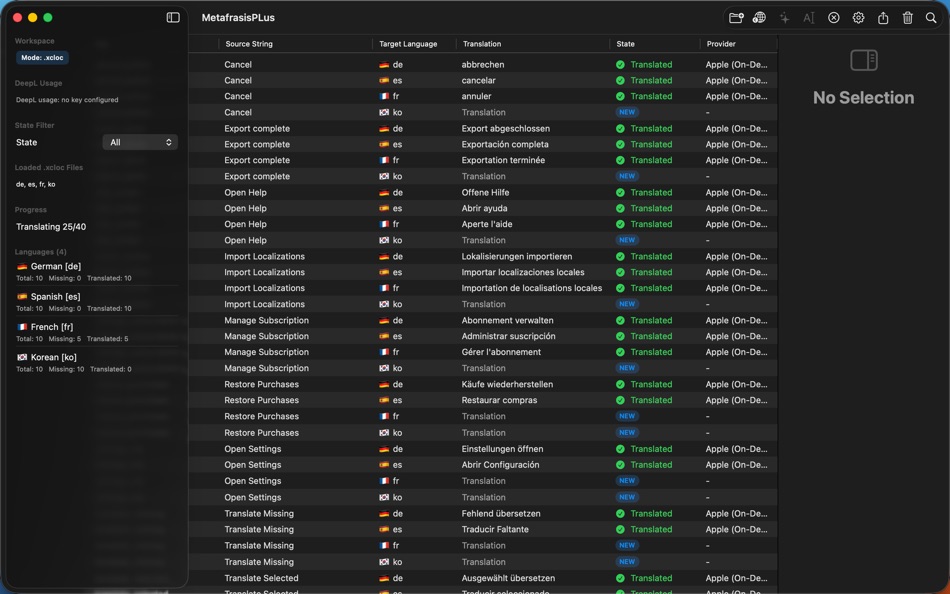Click the empty Translation field in Open Help ko row
This screenshot has height=594, width=950.
point(483,240)
